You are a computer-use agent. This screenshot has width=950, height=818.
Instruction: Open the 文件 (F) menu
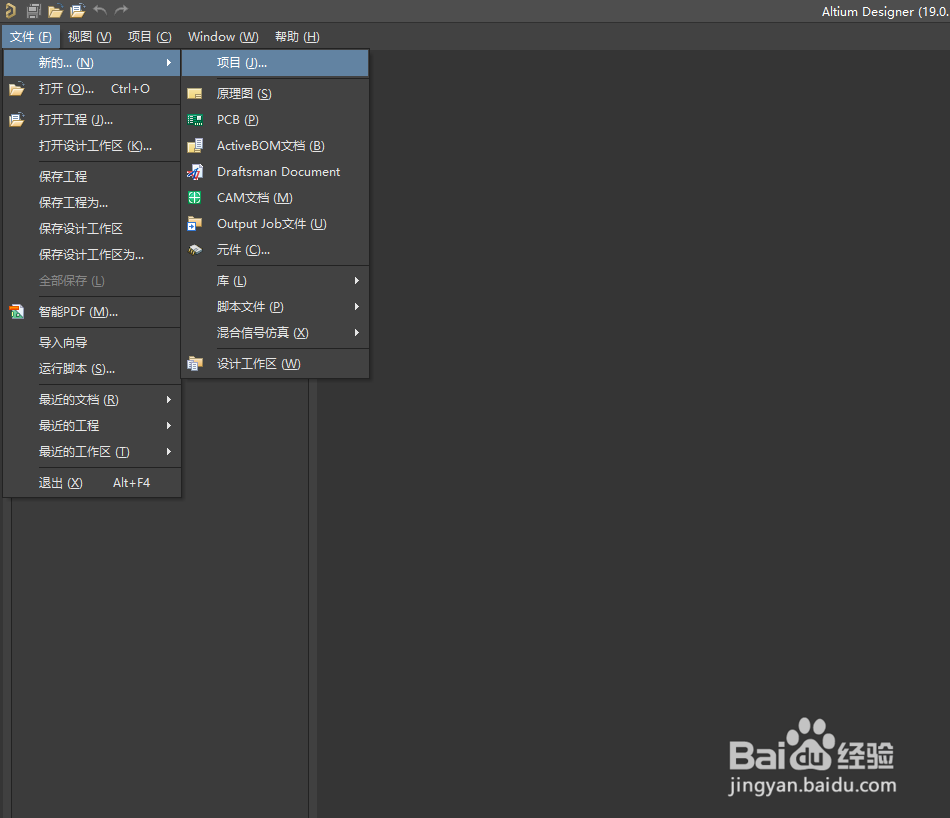tap(31, 37)
